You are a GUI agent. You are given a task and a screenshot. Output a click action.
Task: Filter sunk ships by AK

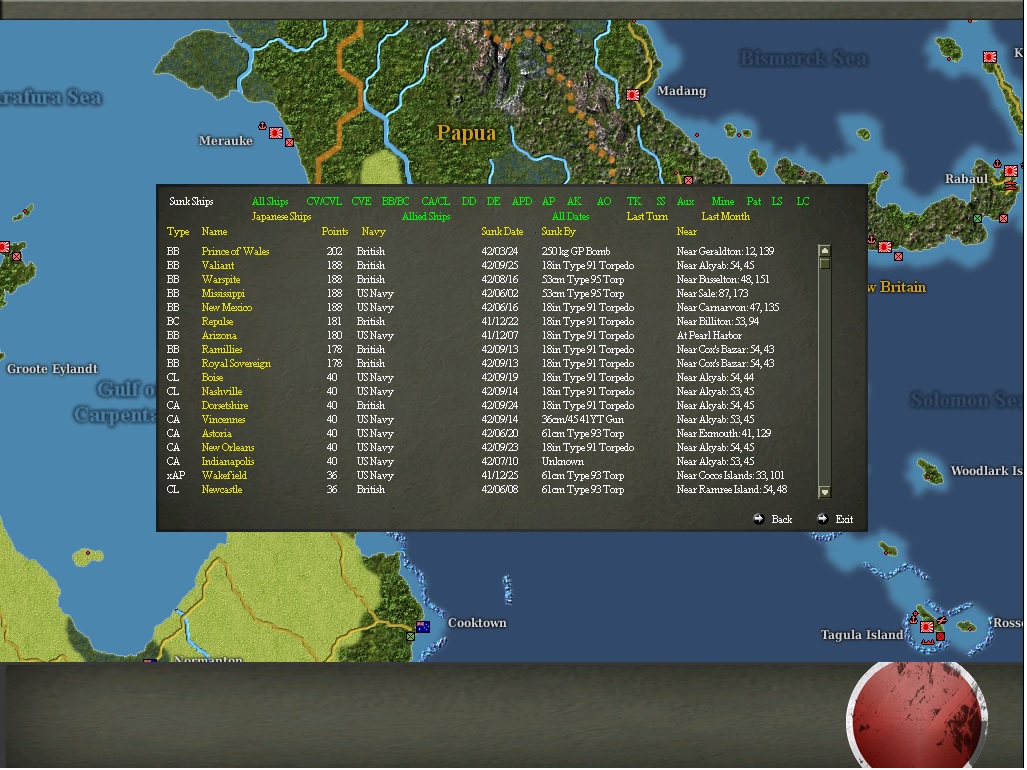pos(574,201)
